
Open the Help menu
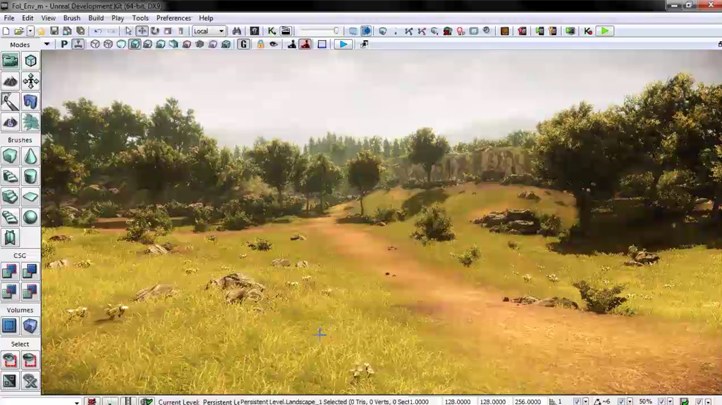206,18
